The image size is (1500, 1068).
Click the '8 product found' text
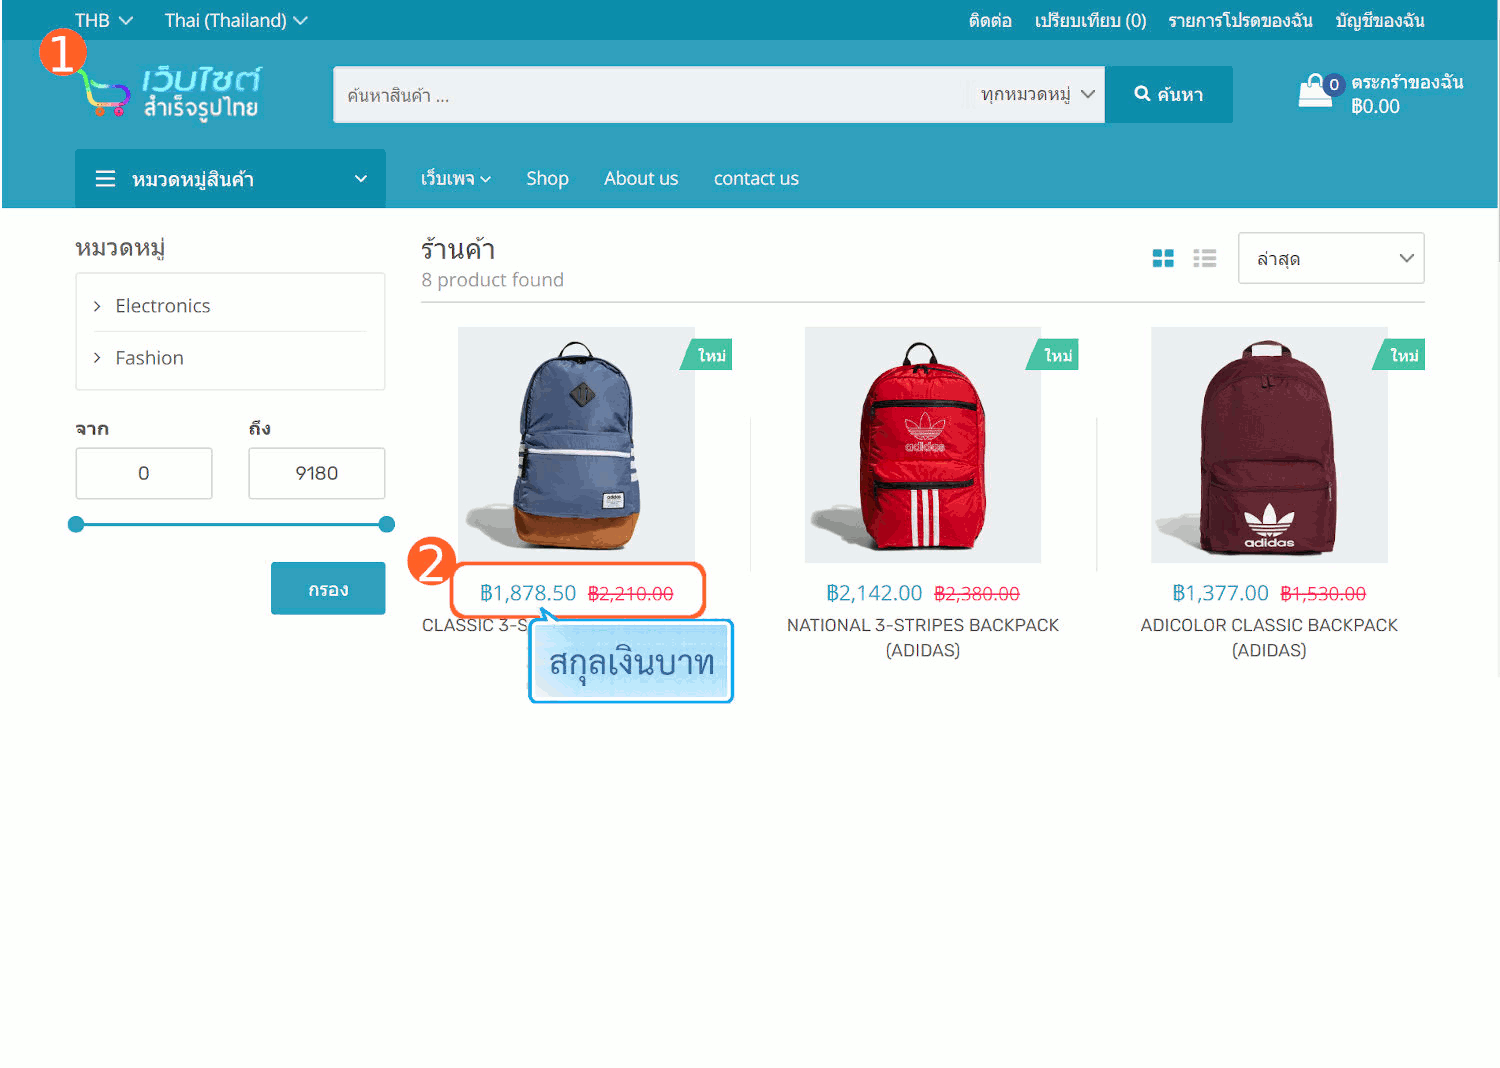point(492,280)
